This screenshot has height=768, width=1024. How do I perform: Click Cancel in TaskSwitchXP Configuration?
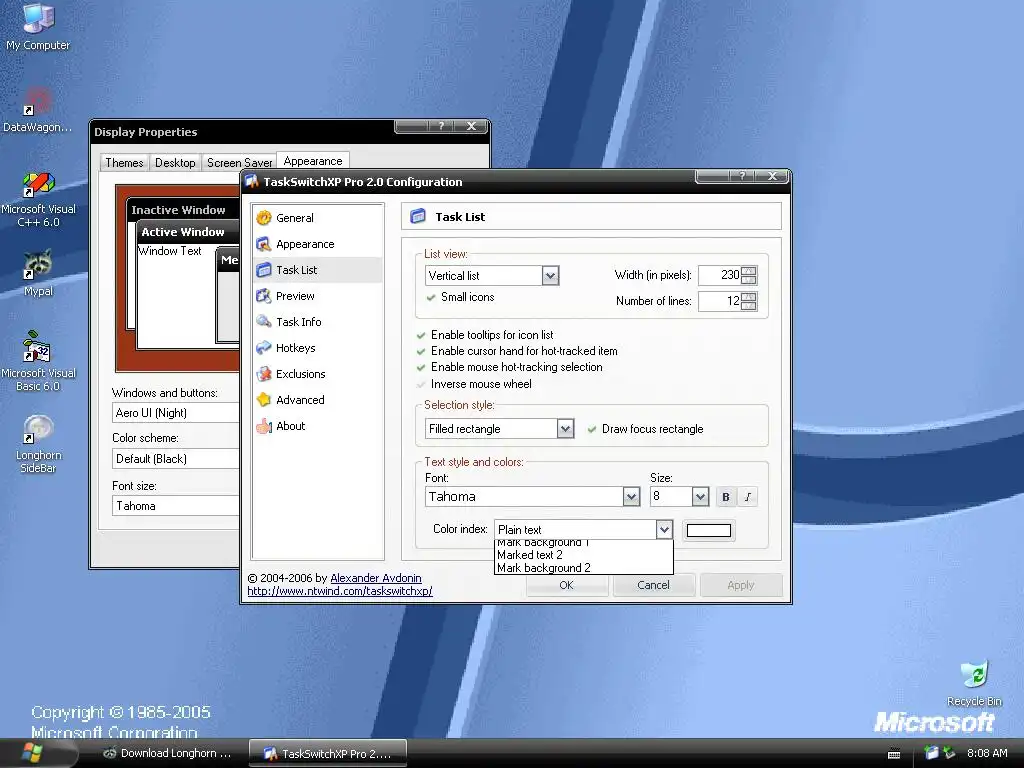coord(653,585)
